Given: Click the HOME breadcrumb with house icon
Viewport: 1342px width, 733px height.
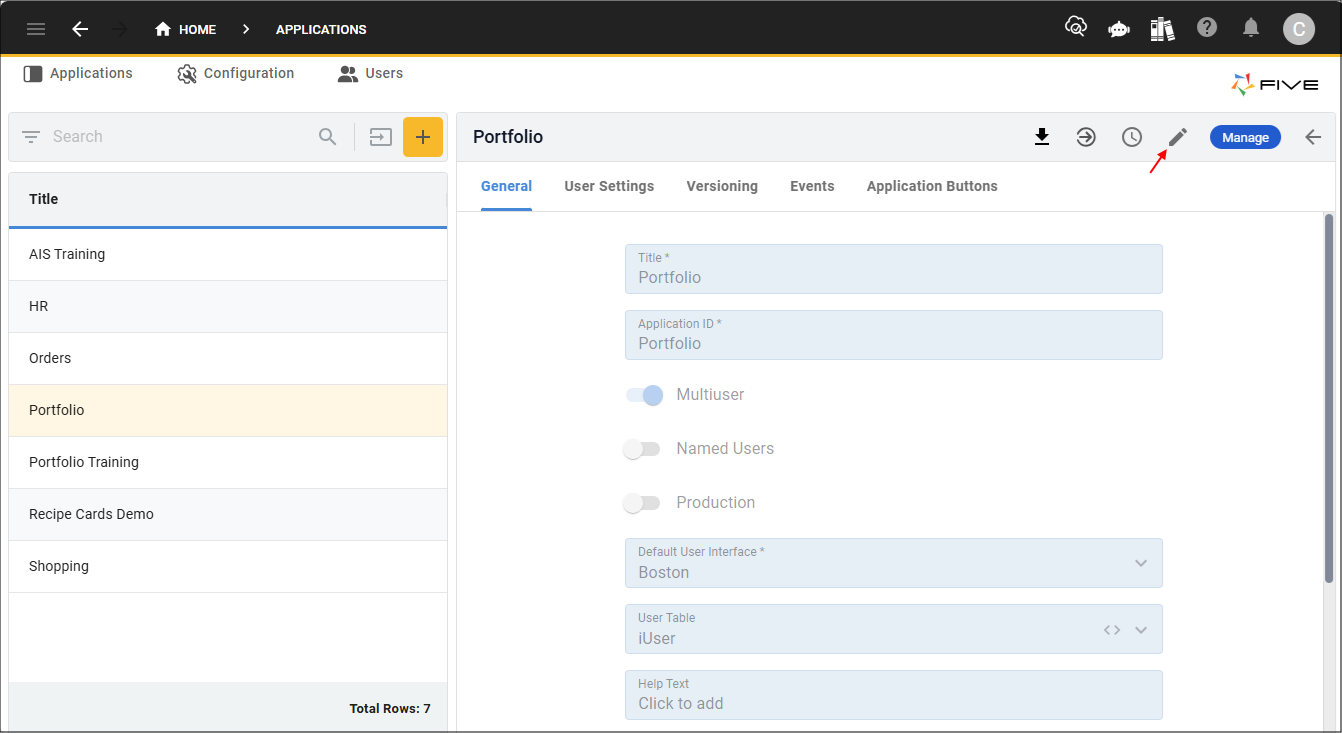Looking at the screenshot, I should pos(185,29).
